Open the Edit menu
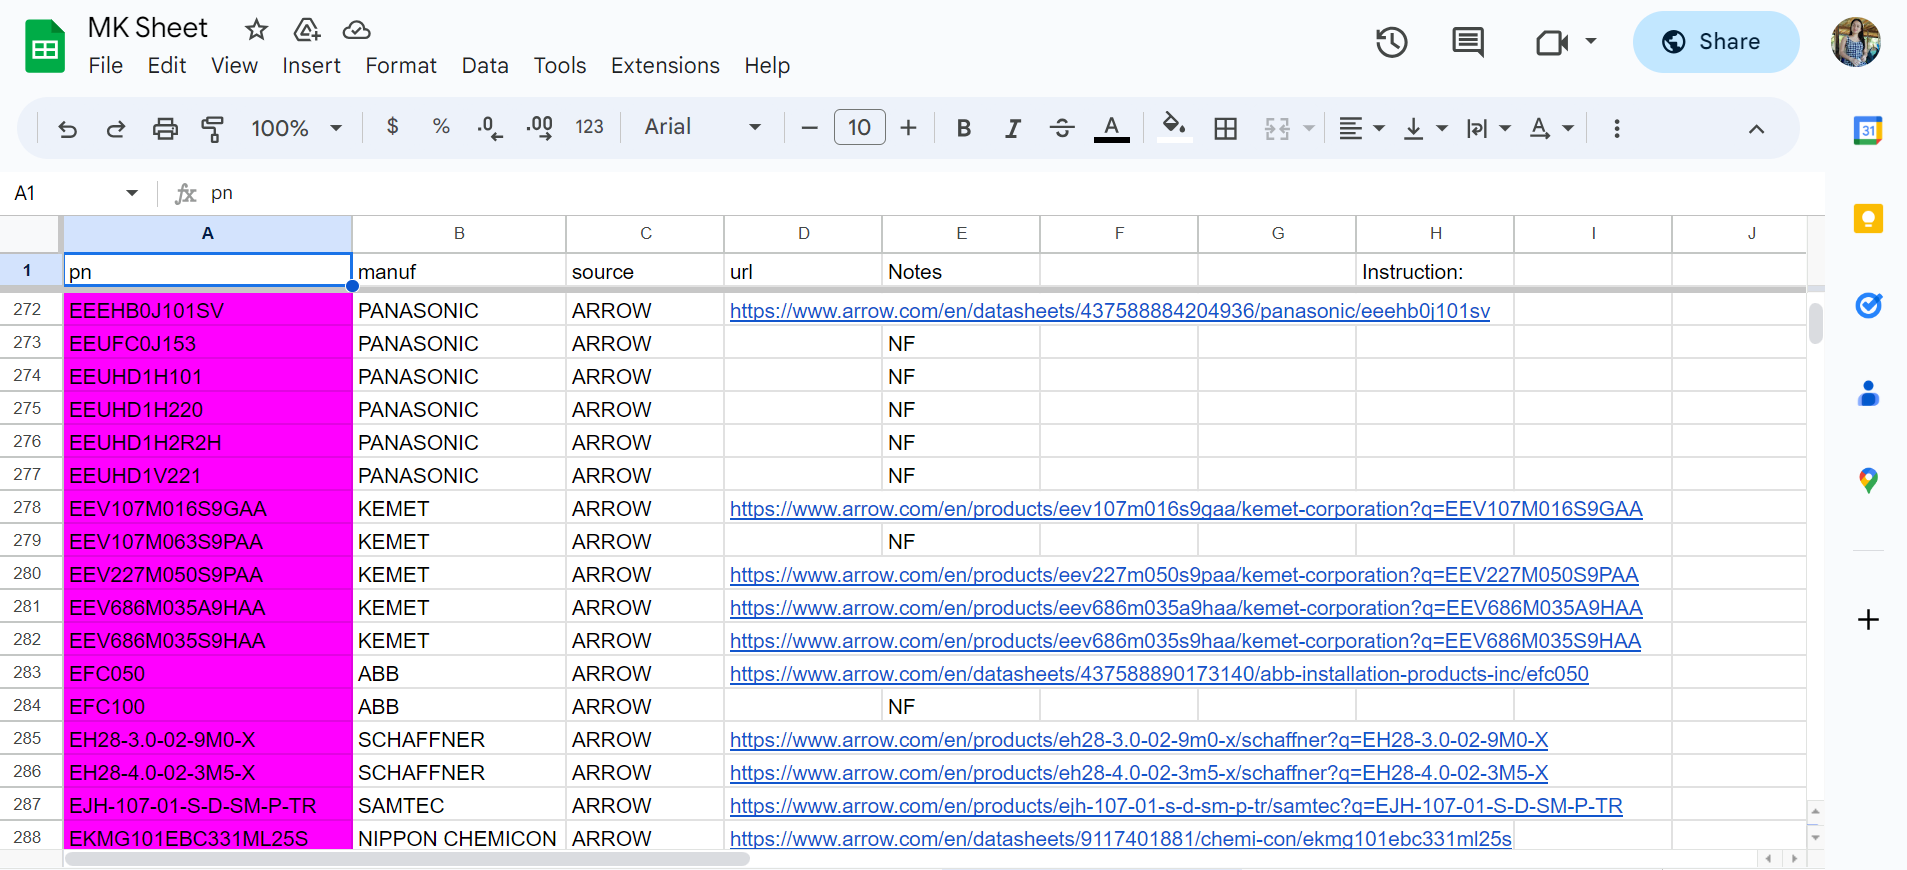Viewport: 1907px width, 870px height. (x=167, y=66)
